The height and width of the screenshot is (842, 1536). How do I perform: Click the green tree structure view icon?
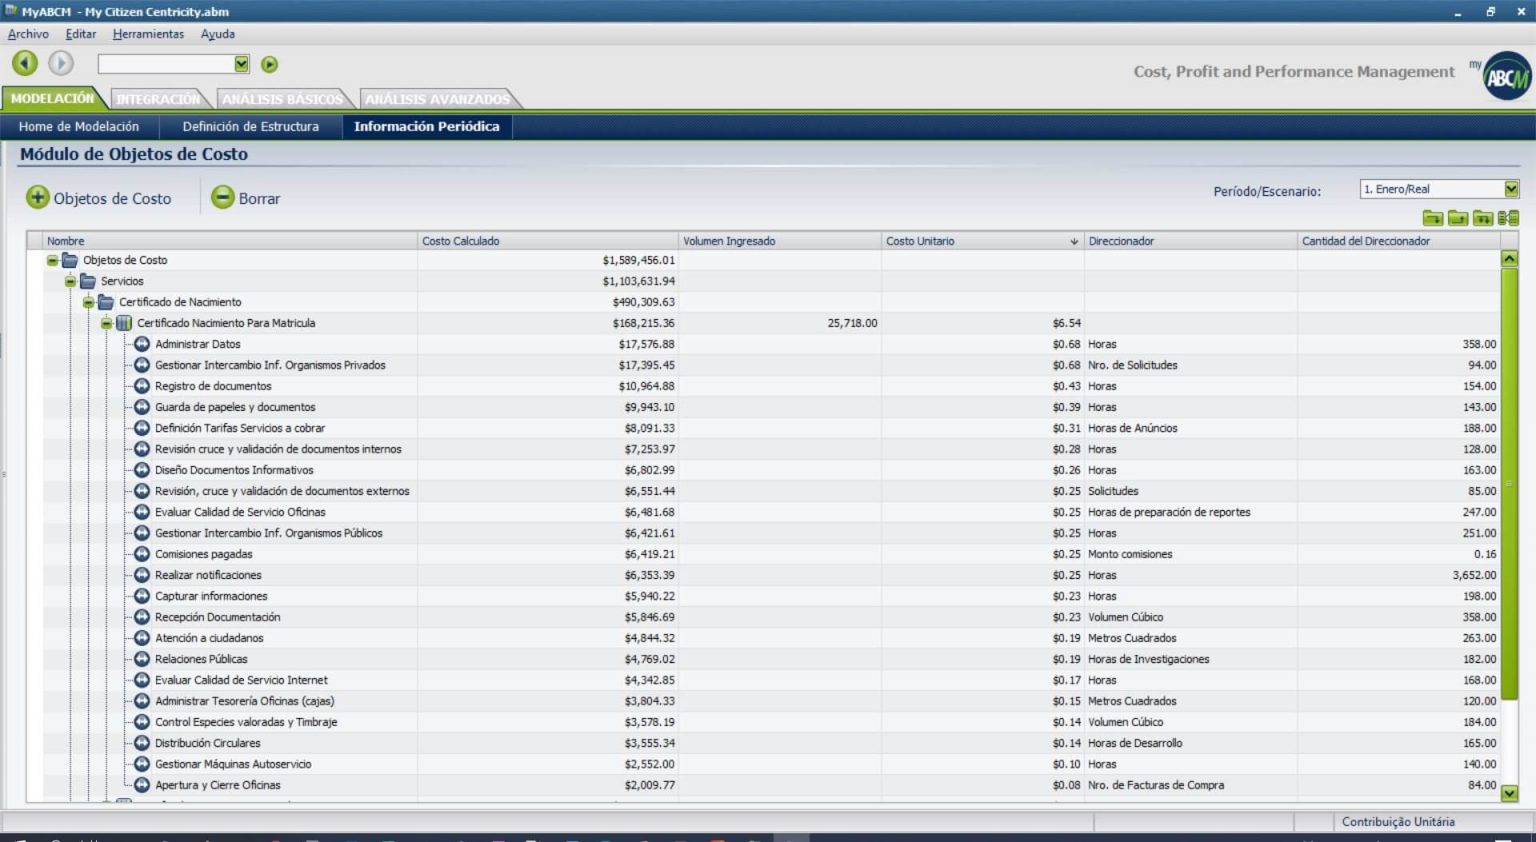point(1508,218)
